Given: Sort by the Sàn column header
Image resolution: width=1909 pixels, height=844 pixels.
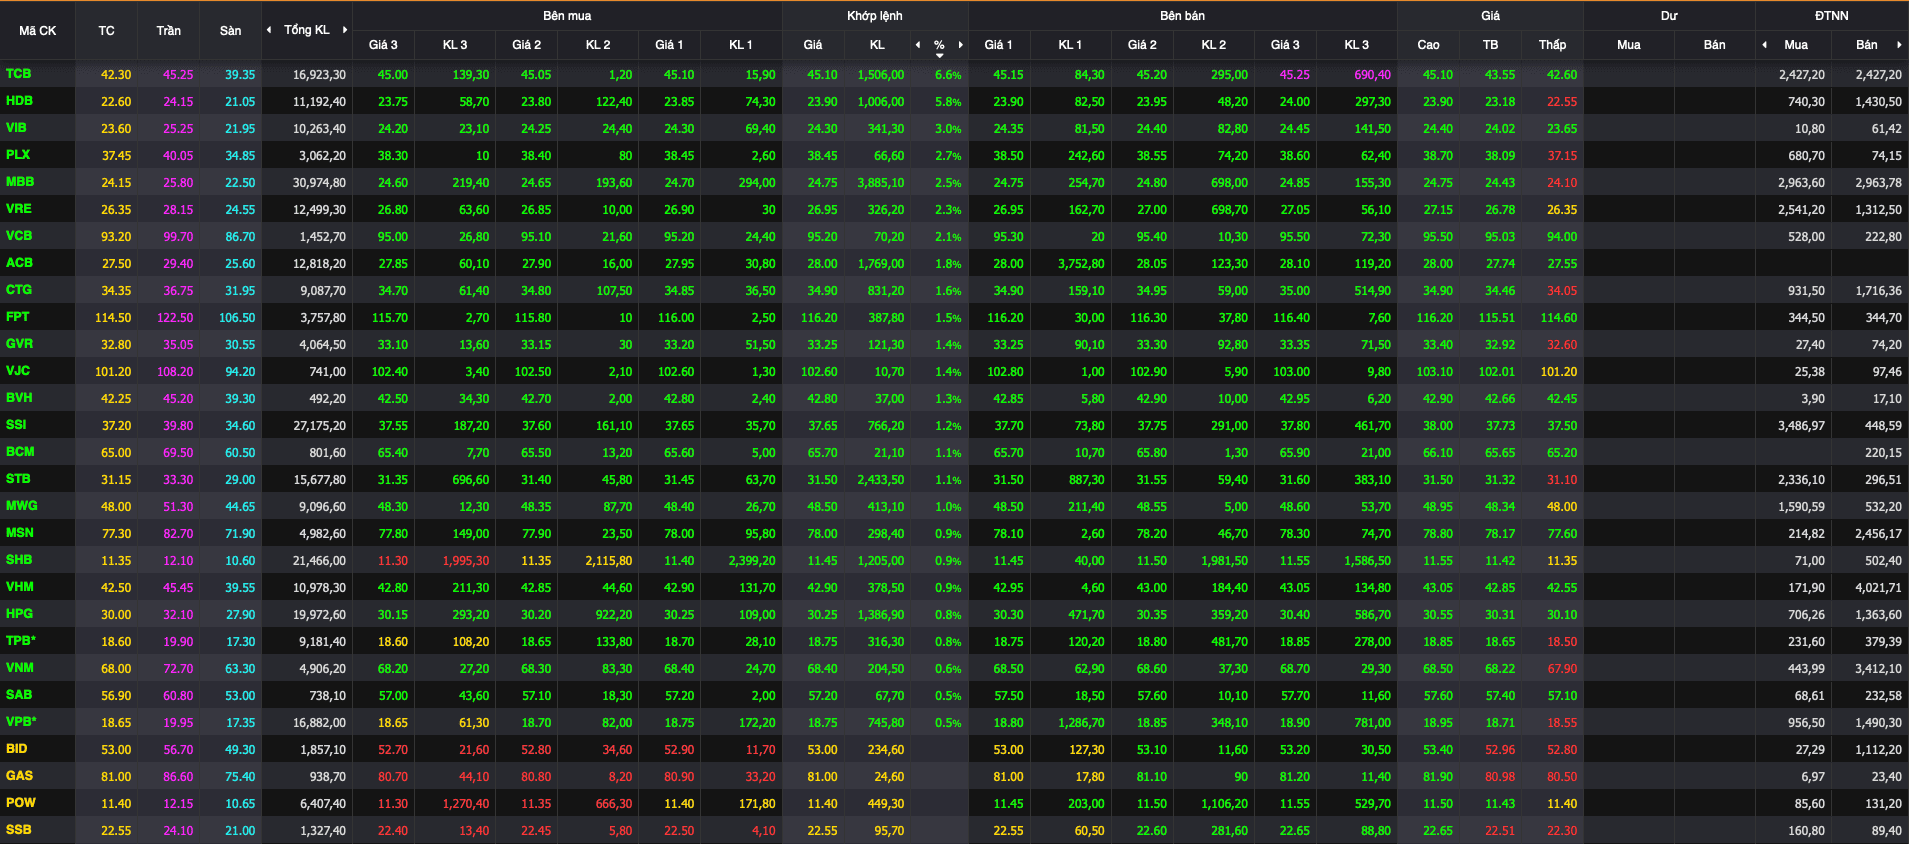Looking at the screenshot, I should click(230, 31).
